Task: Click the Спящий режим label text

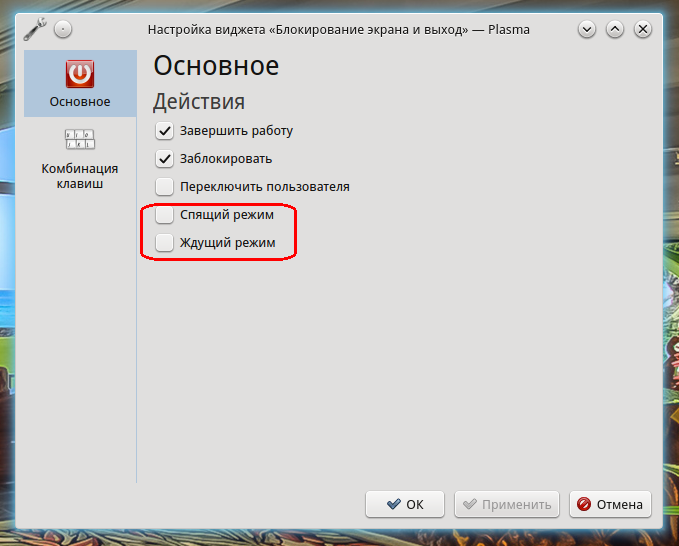Action: click(x=227, y=215)
